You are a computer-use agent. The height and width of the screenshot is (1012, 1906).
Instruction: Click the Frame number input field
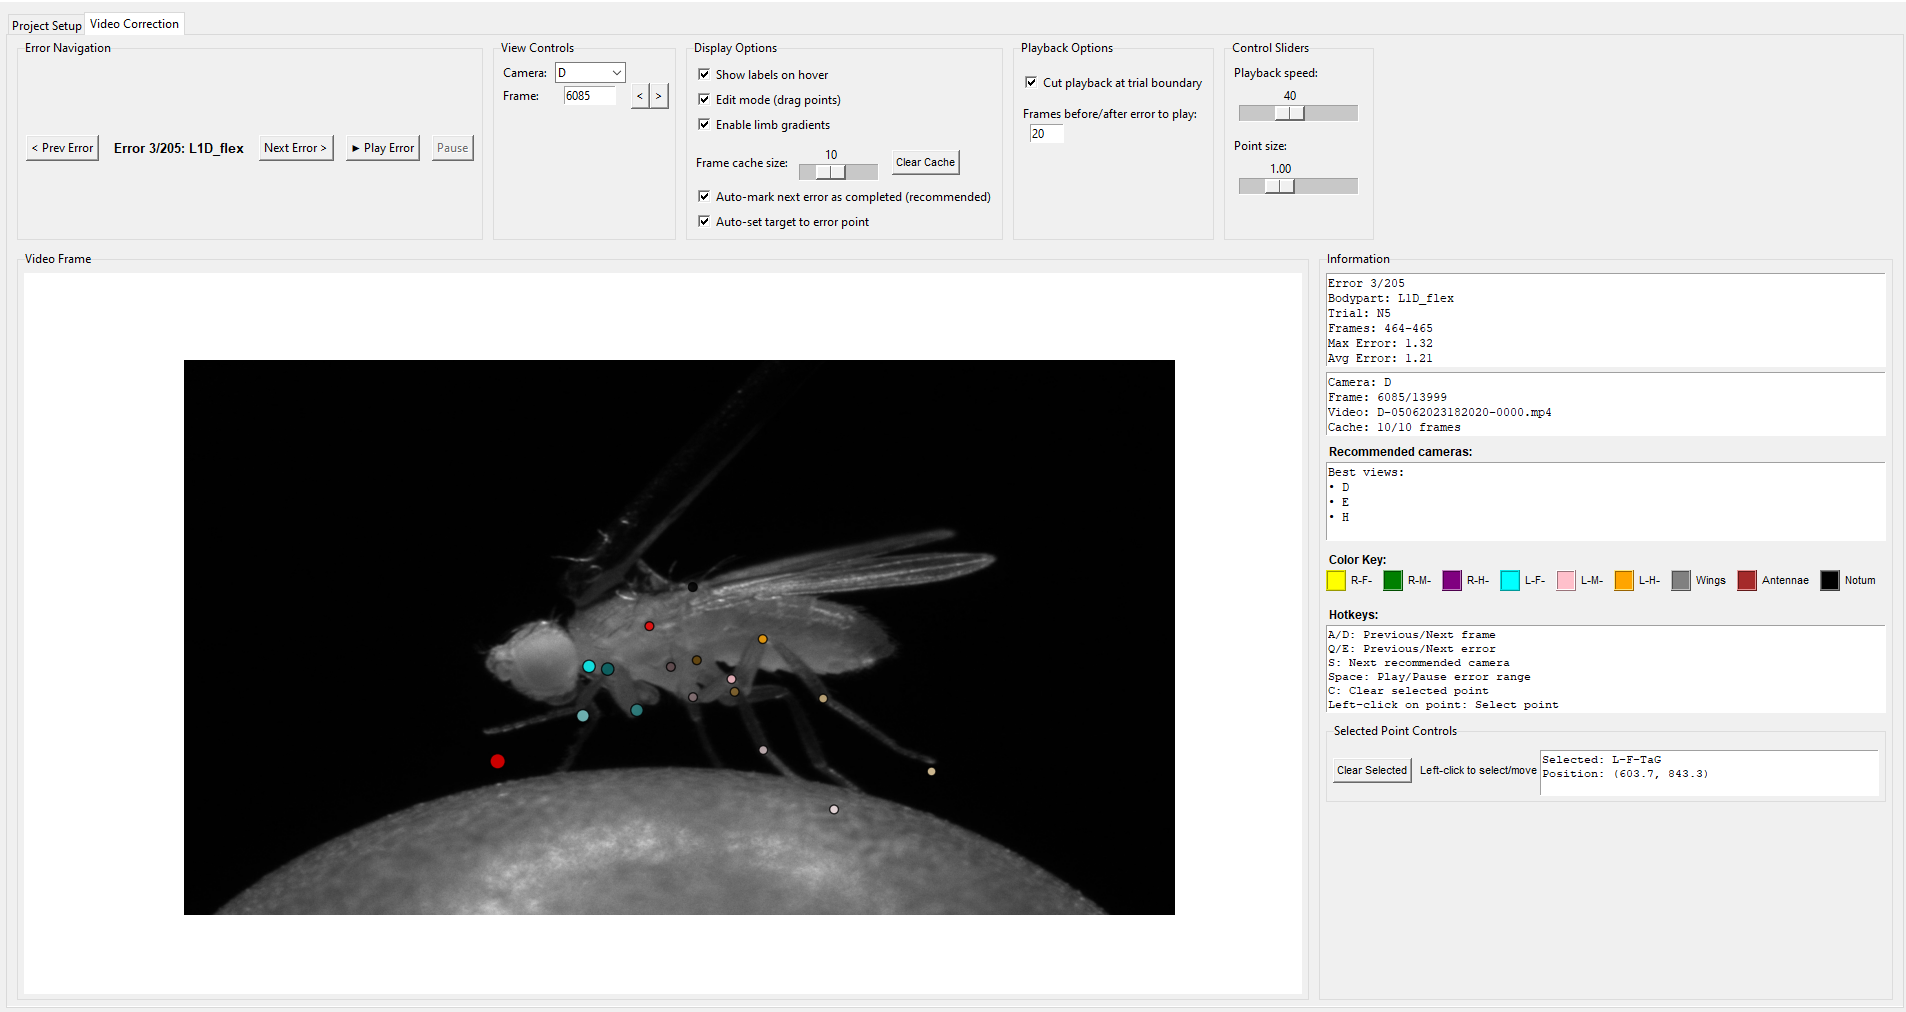click(590, 96)
